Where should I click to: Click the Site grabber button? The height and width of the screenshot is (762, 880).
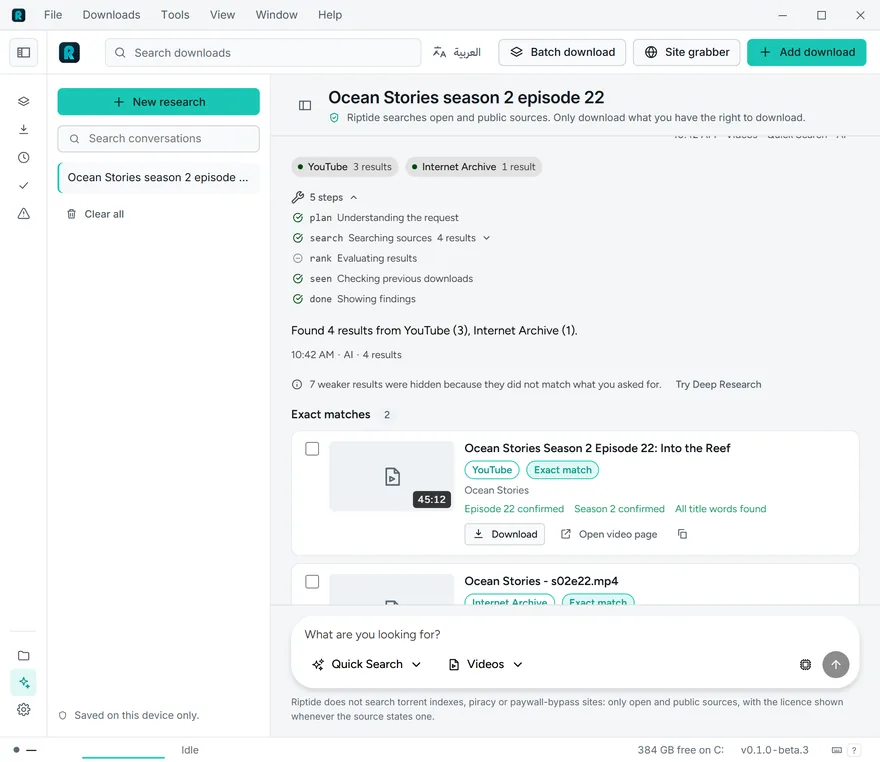point(686,53)
